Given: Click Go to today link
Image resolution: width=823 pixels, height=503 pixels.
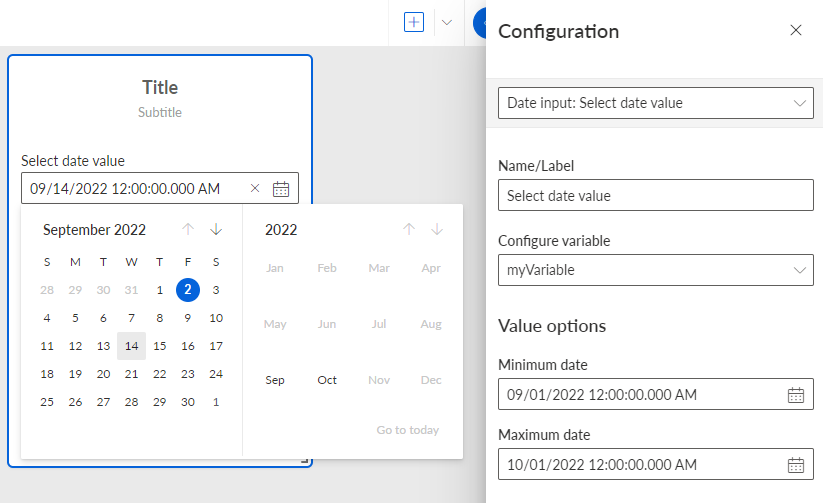Looking at the screenshot, I should click(x=407, y=430).
